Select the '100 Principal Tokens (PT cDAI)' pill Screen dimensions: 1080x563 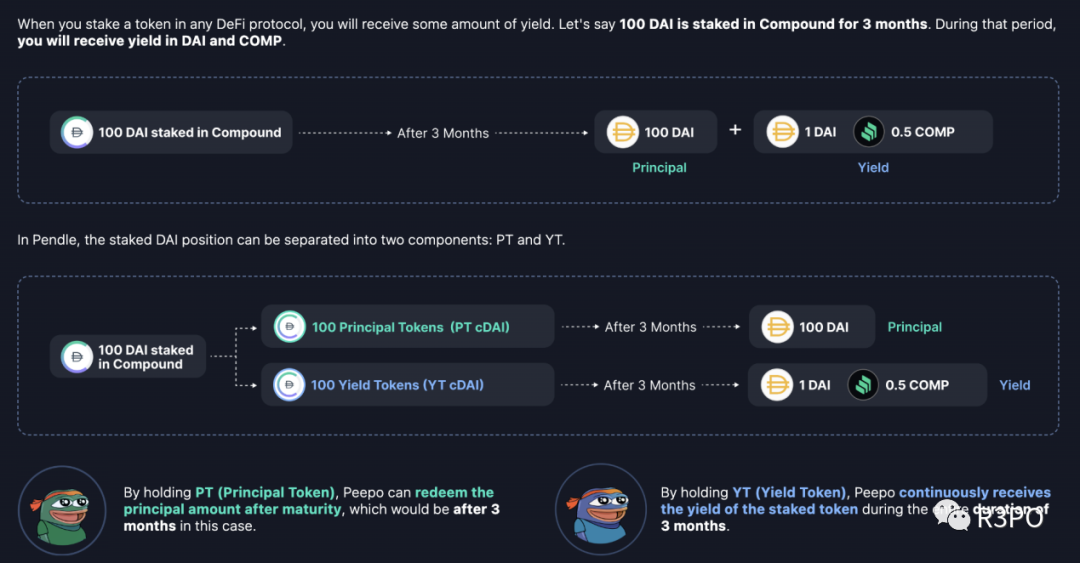point(408,327)
